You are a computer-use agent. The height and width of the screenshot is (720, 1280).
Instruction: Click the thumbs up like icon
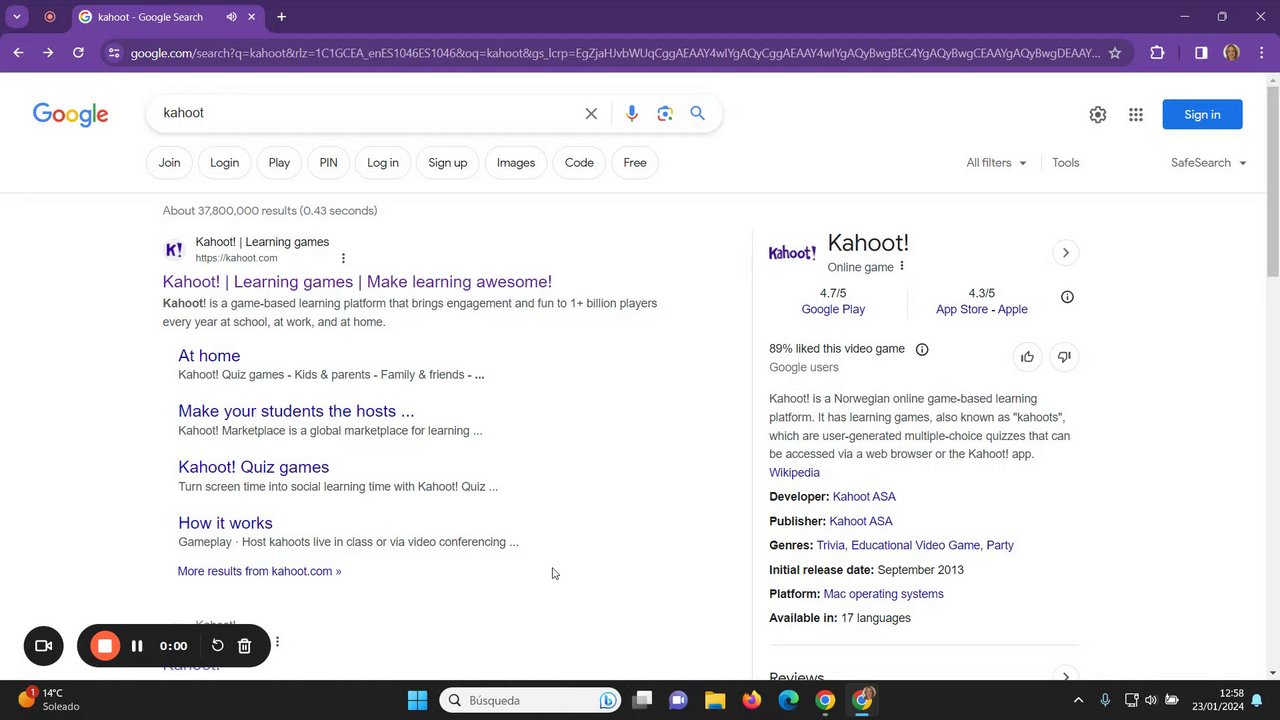click(x=1027, y=357)
